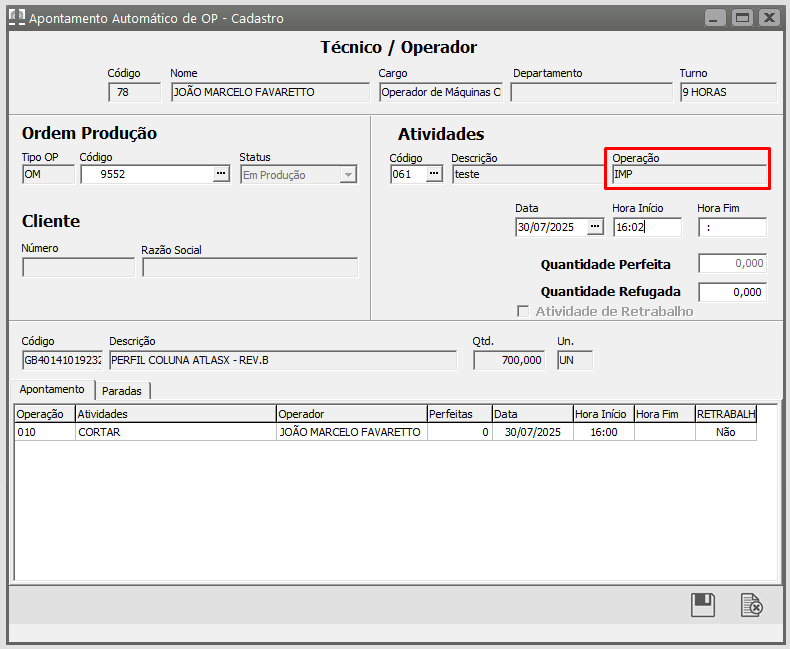Click the Ordem Produção Código field 9552

click(145, 174)
